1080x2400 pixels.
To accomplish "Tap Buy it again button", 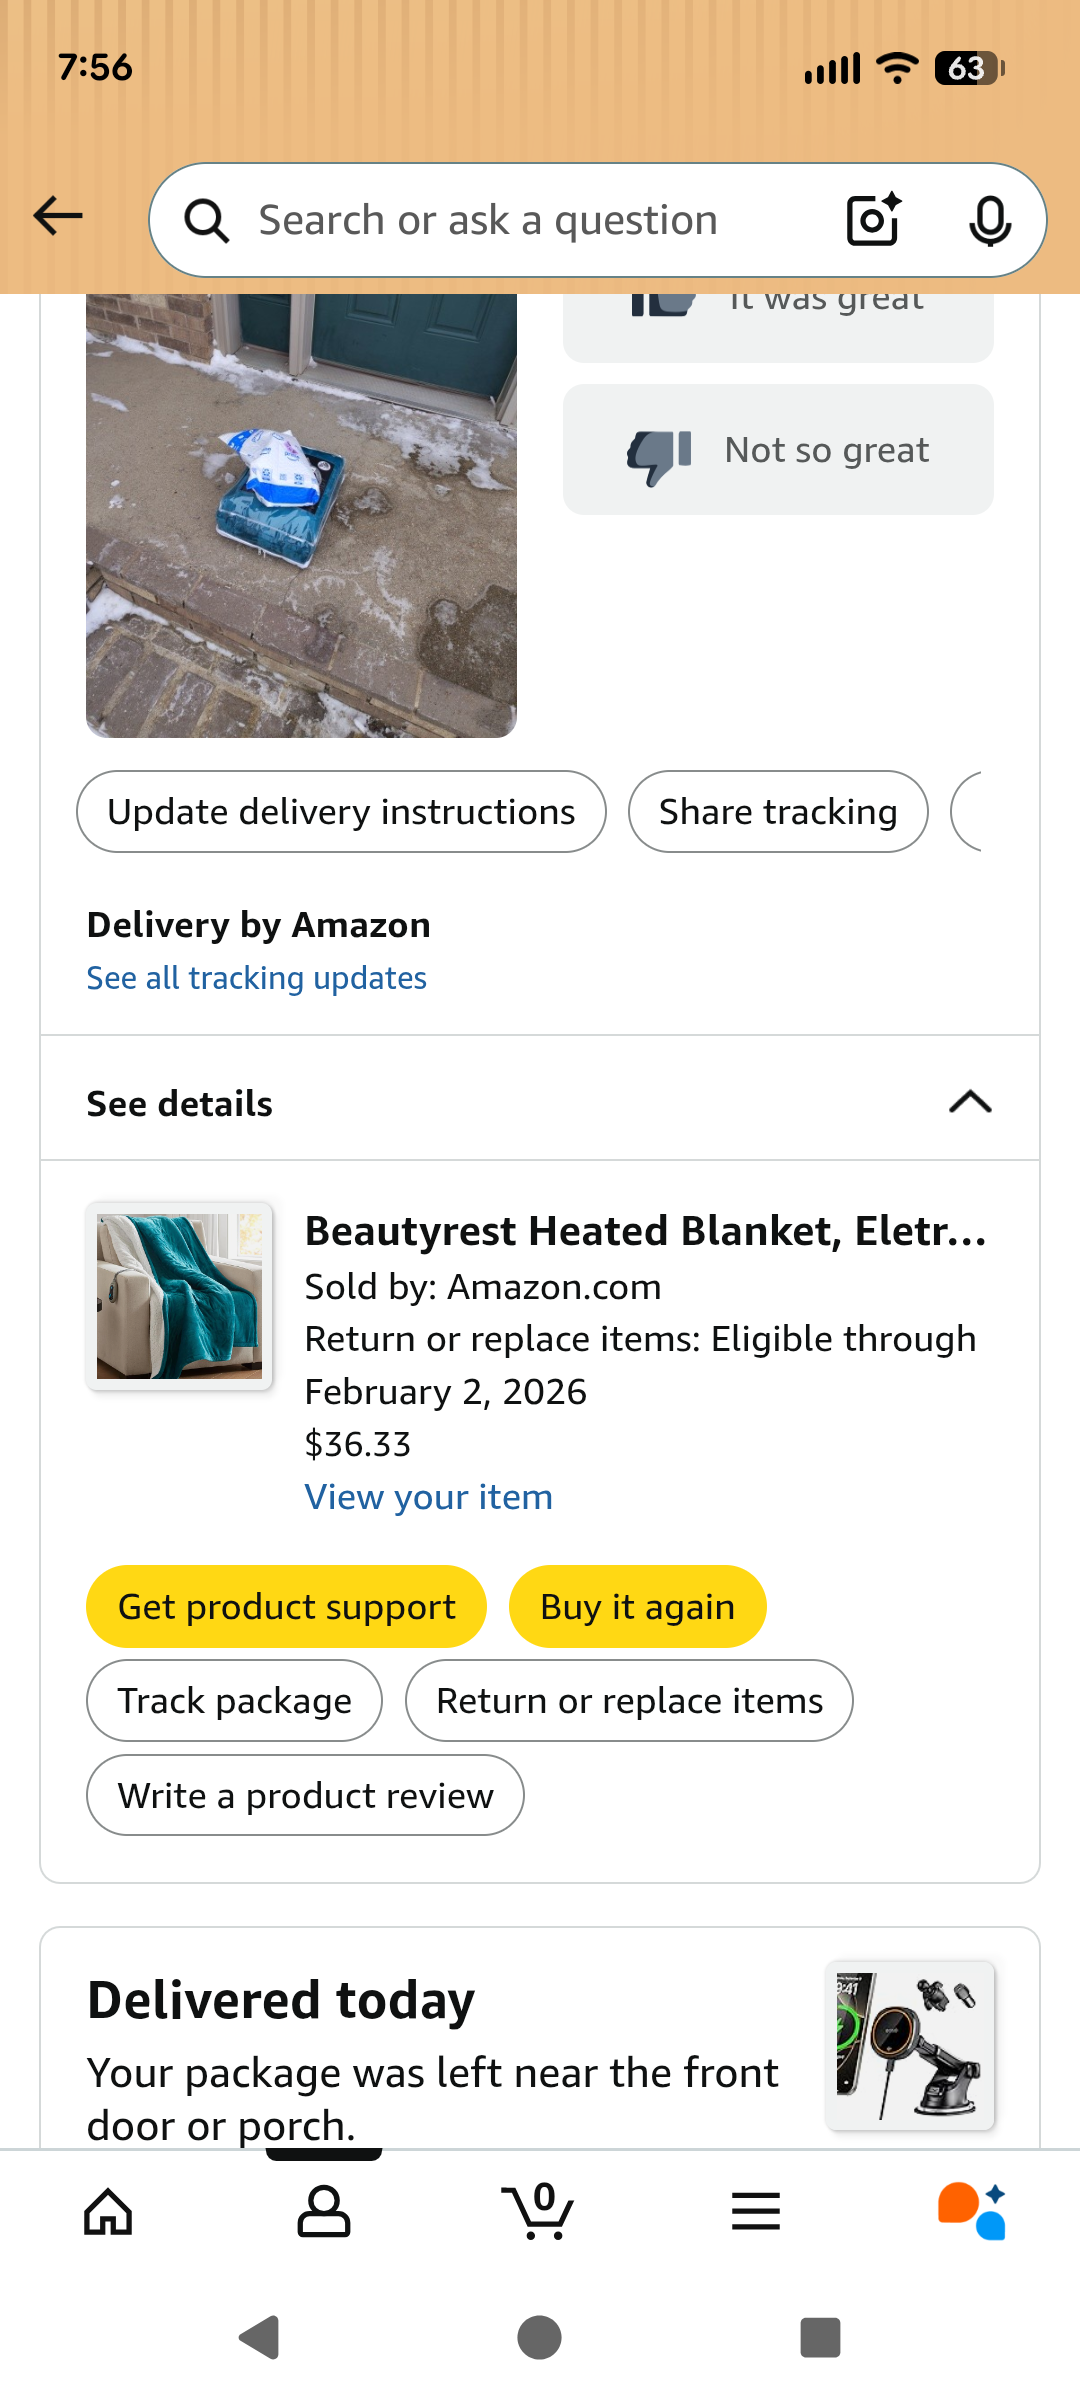I will [638, 1607].
